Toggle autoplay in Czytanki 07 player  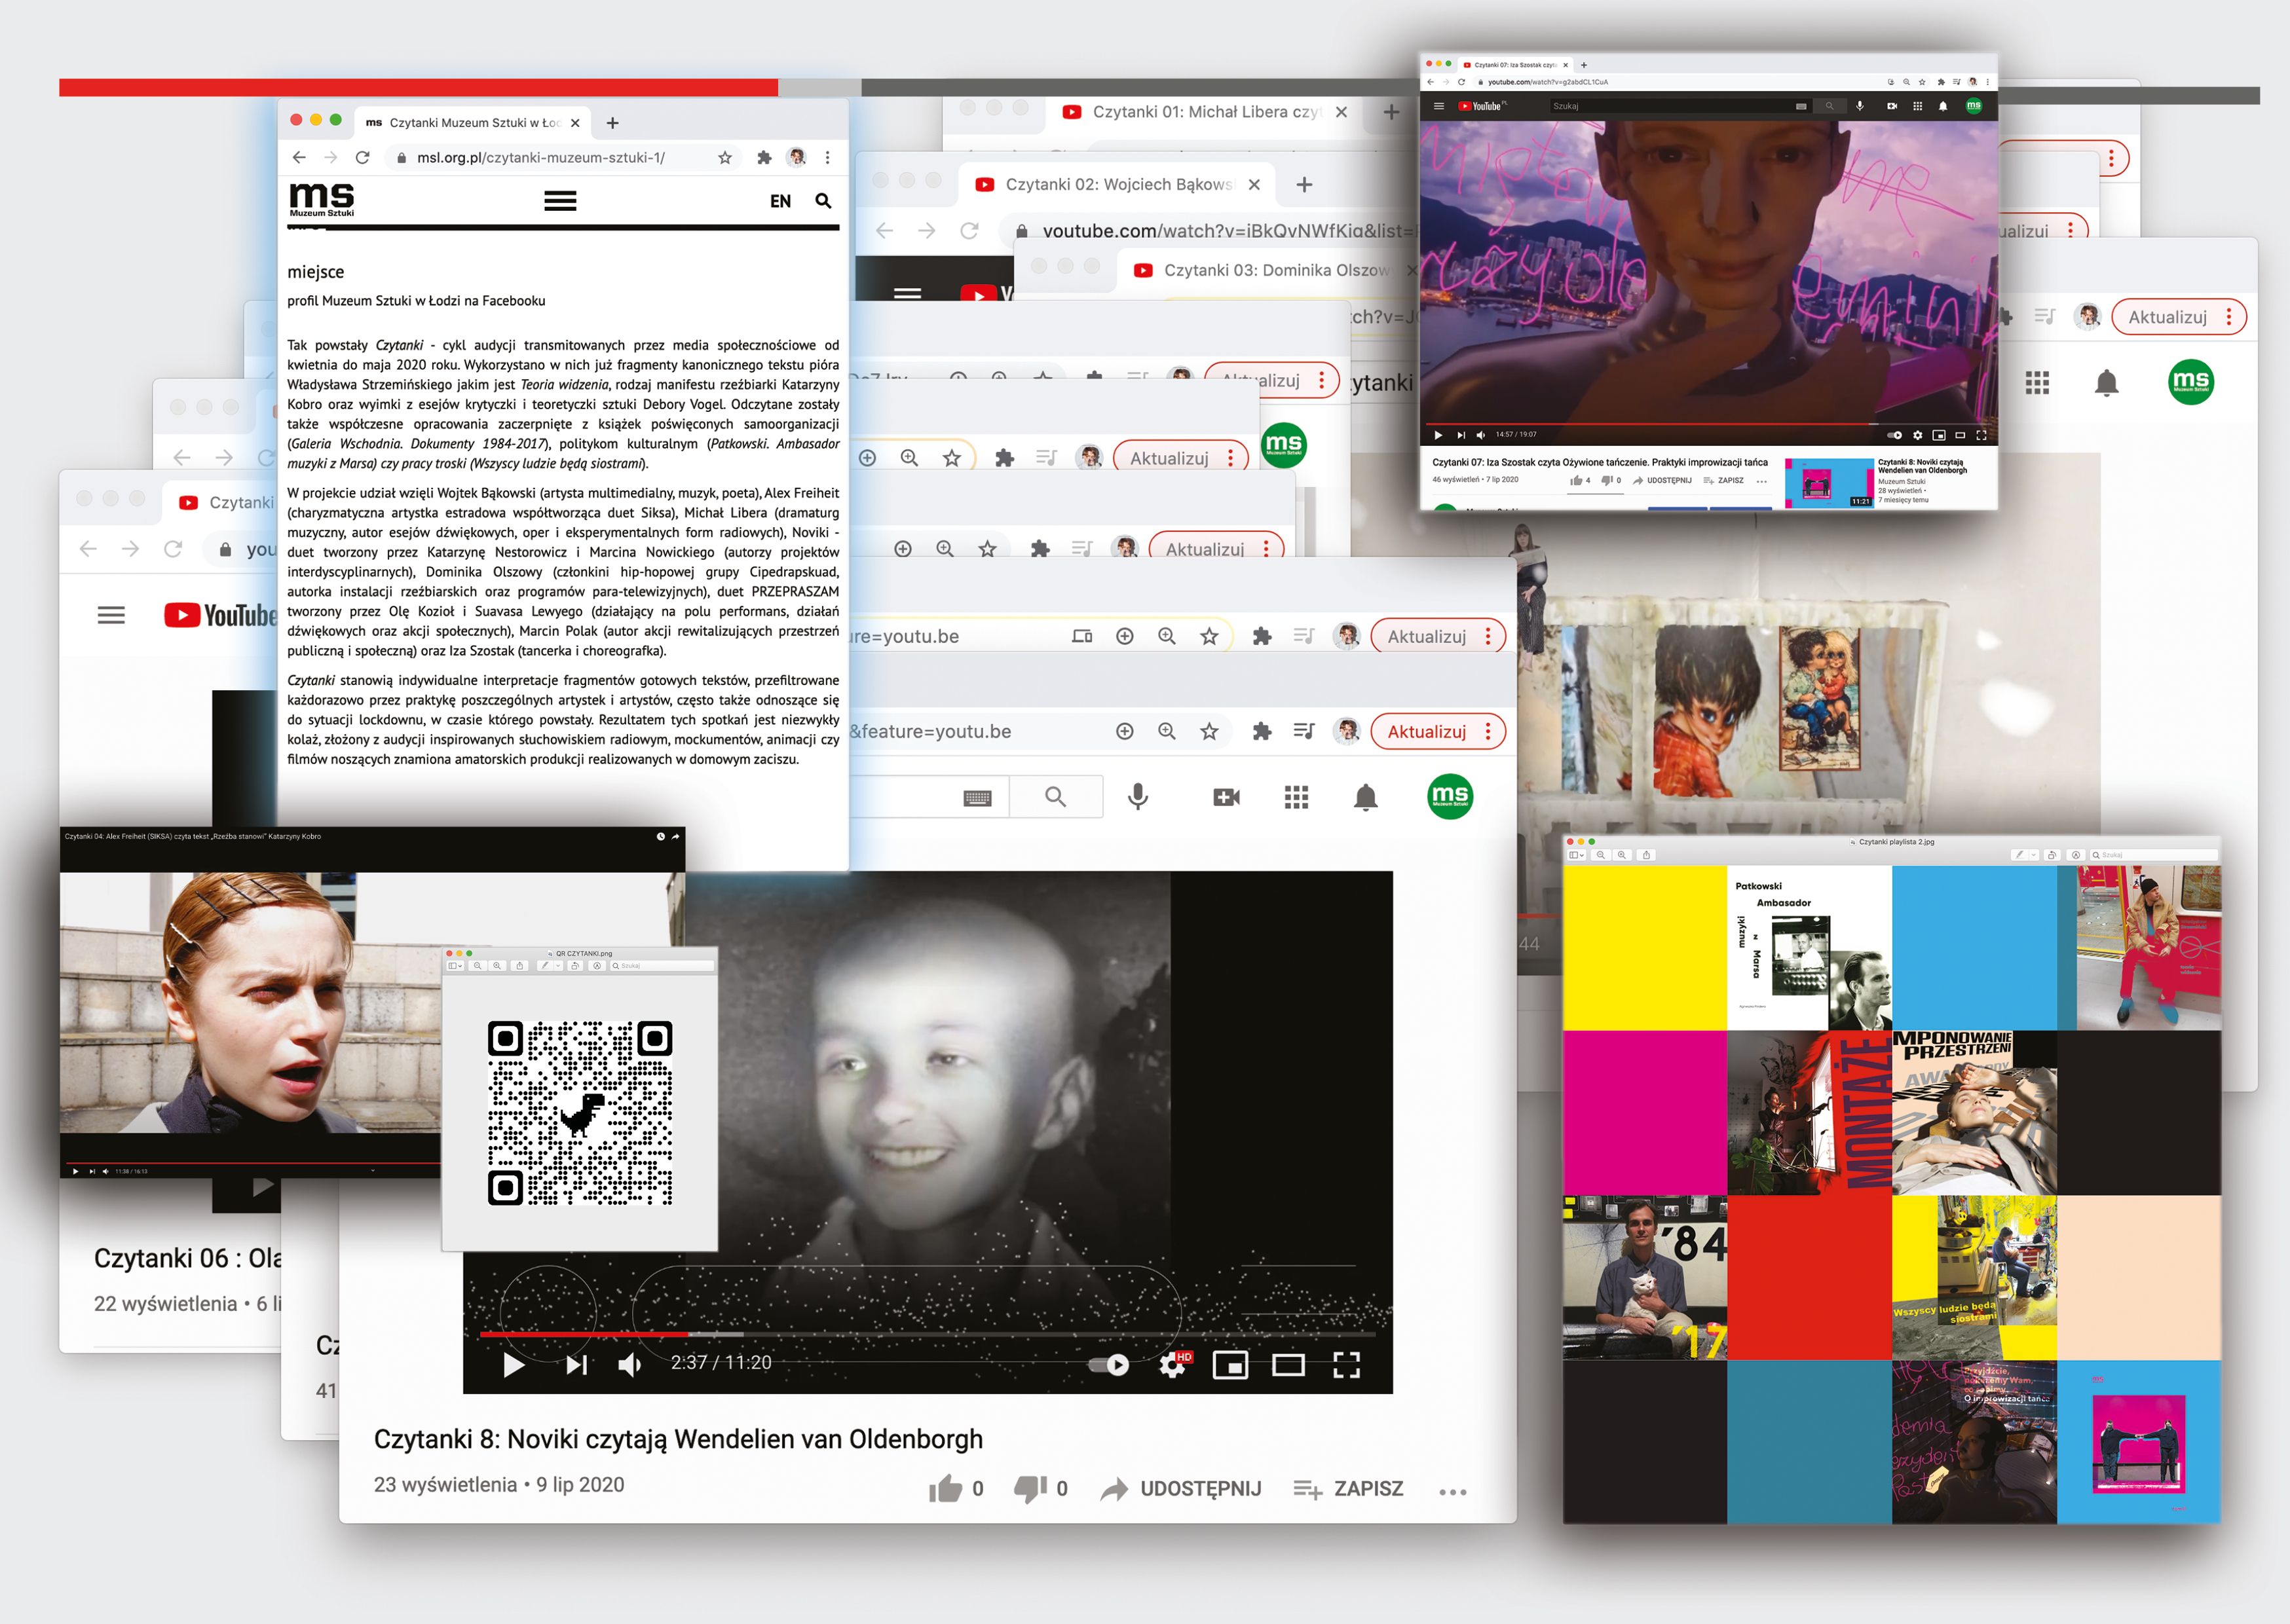(1894, 435)
